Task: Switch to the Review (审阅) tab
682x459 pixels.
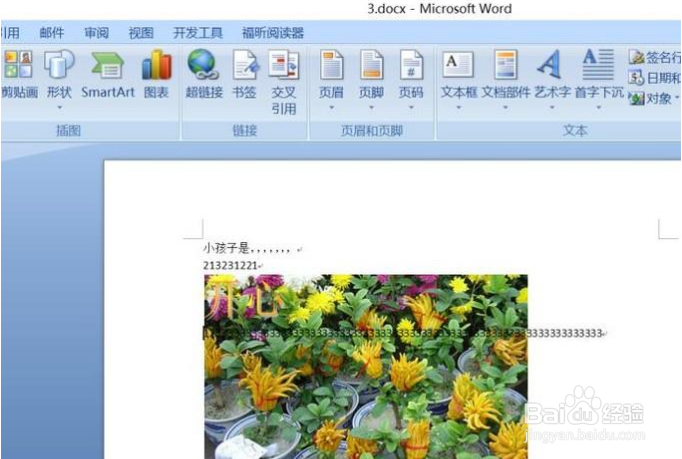Action: (x=97, y=33)
